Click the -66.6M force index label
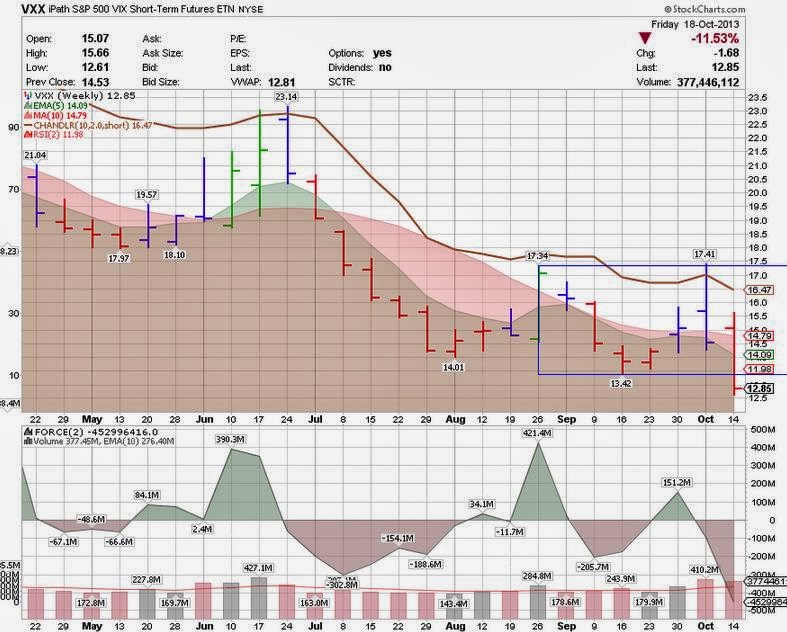The height and width of the screenshot is (632, 787). pyautogui.click(x=119, y=542)
